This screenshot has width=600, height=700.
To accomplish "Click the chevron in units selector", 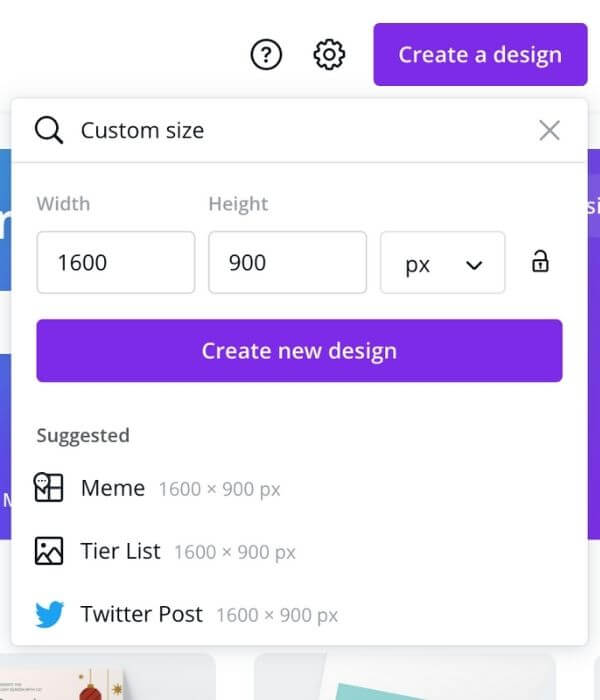I will click(474, 265).
